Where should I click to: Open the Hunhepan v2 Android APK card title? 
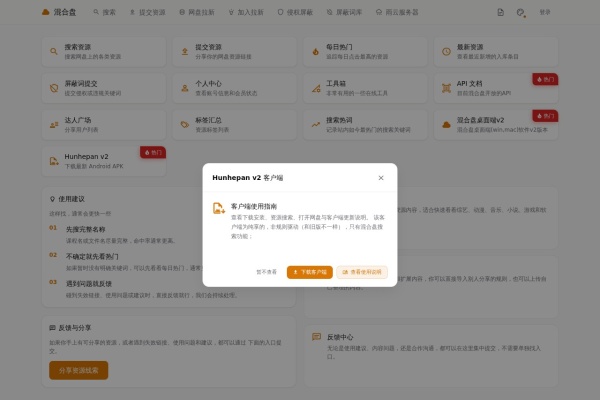click(86, 157)
